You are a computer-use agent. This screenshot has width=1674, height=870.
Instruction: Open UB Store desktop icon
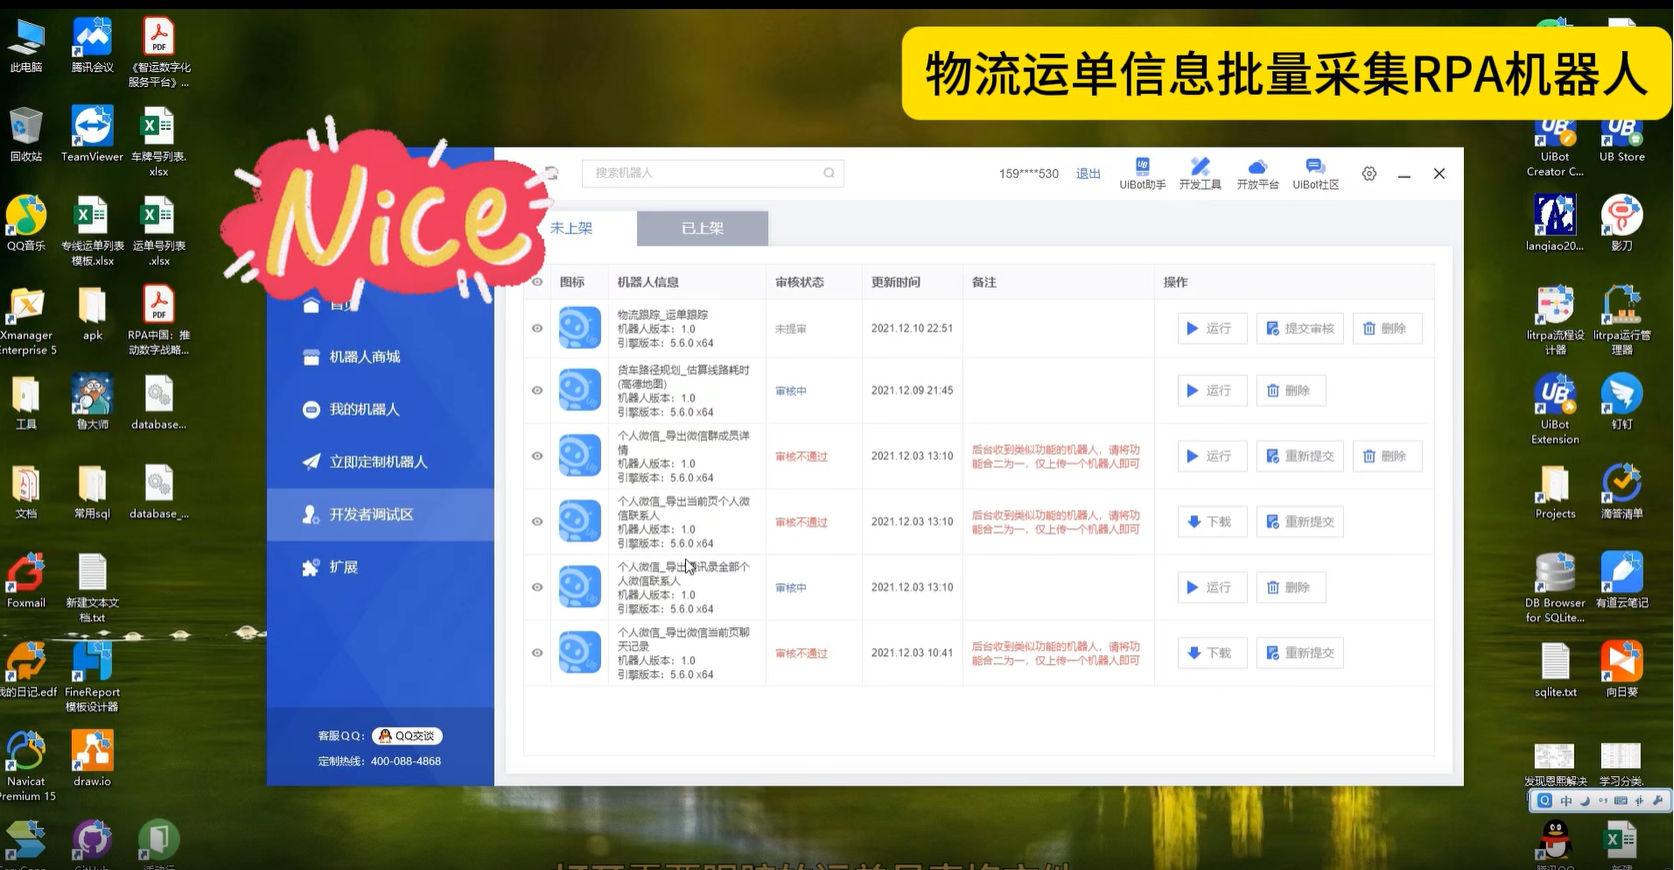pos(1621,140)
